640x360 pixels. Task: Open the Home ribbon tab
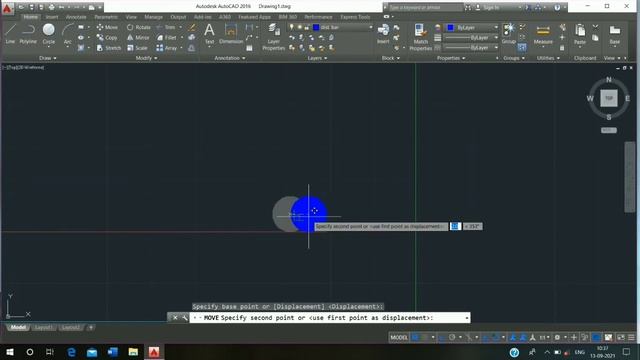30,17
